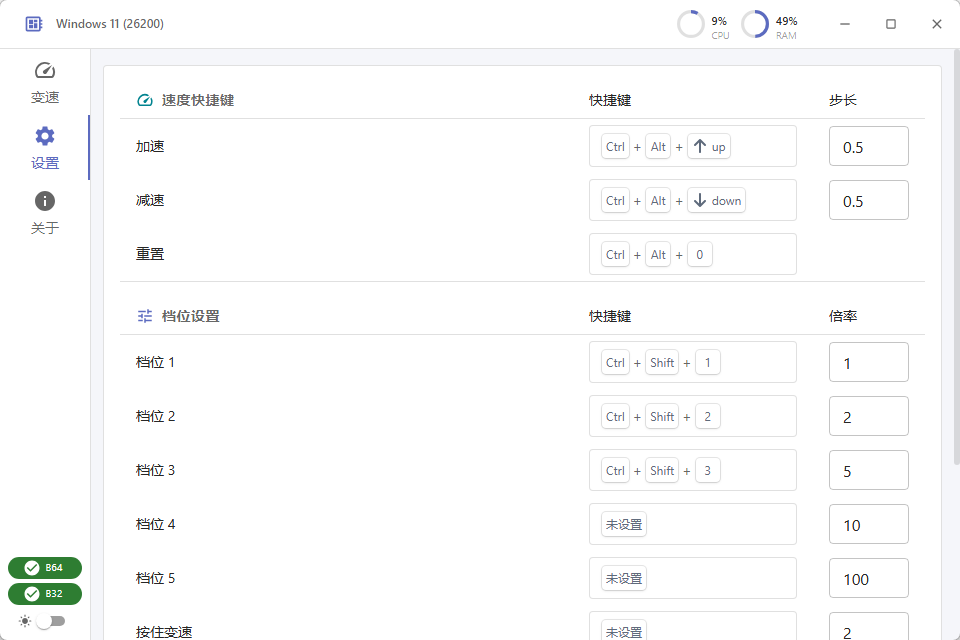The height and width of the screenshot is (640, 960).
Task: Click the B64 status badge
Action: 45,568
